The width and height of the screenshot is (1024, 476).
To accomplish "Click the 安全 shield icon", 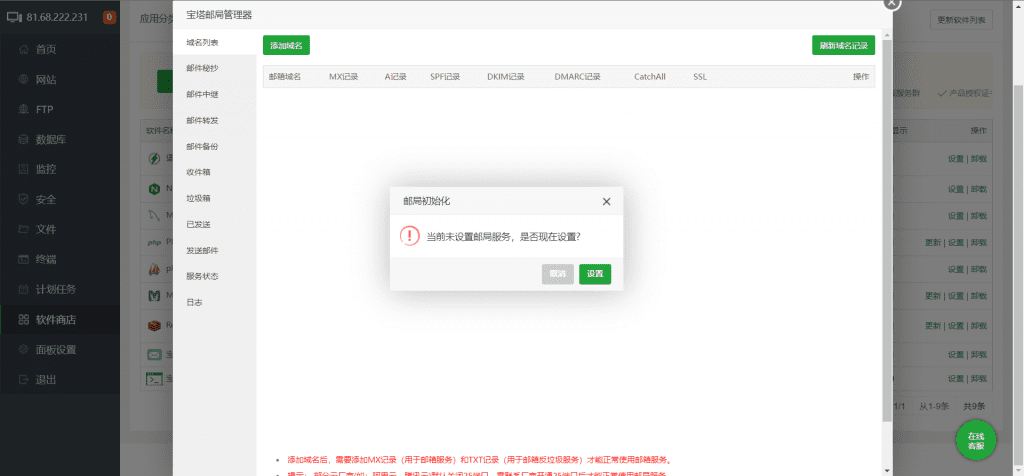I will tap(23, 199).
